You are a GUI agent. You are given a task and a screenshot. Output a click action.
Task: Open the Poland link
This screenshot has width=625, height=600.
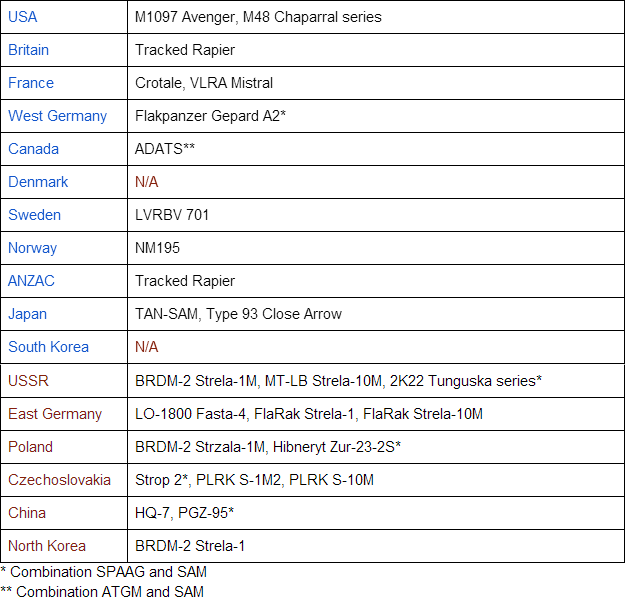click(30, 447)
